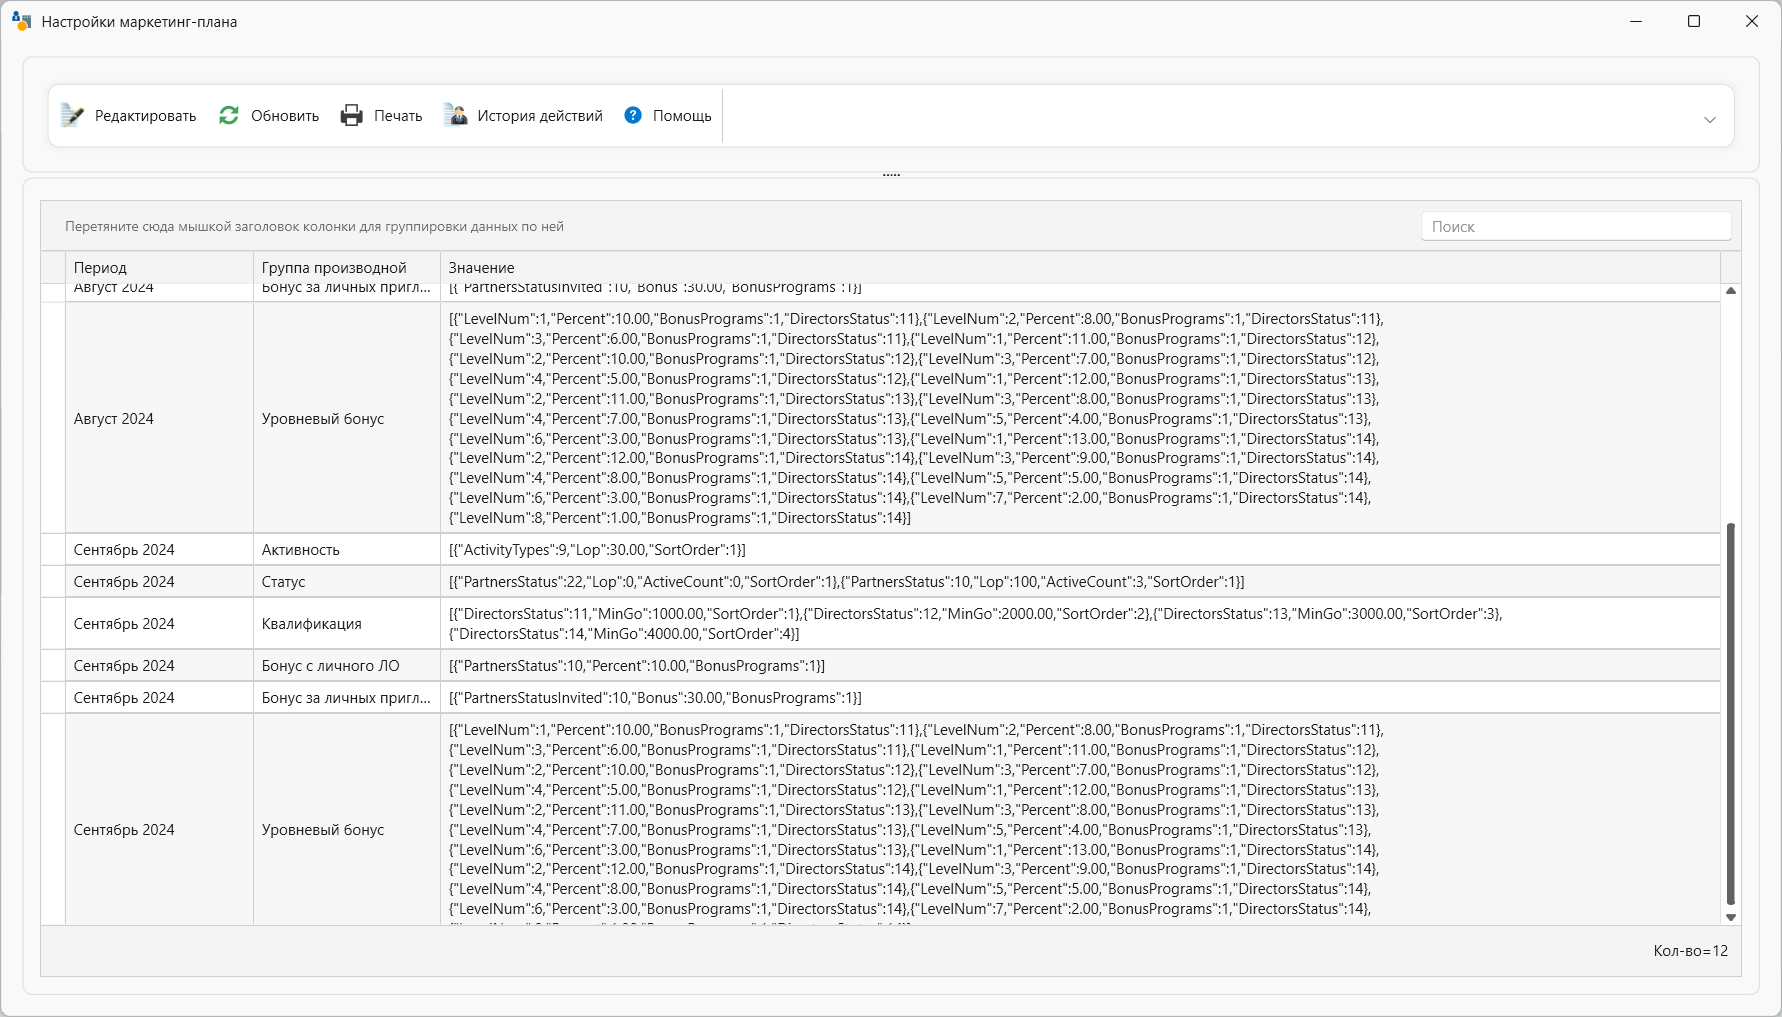Screen dimensions: 1782x1017
Task: Click Бонус с личного ЛО cell
Action: pyautogui.click(x=347, y=666)
